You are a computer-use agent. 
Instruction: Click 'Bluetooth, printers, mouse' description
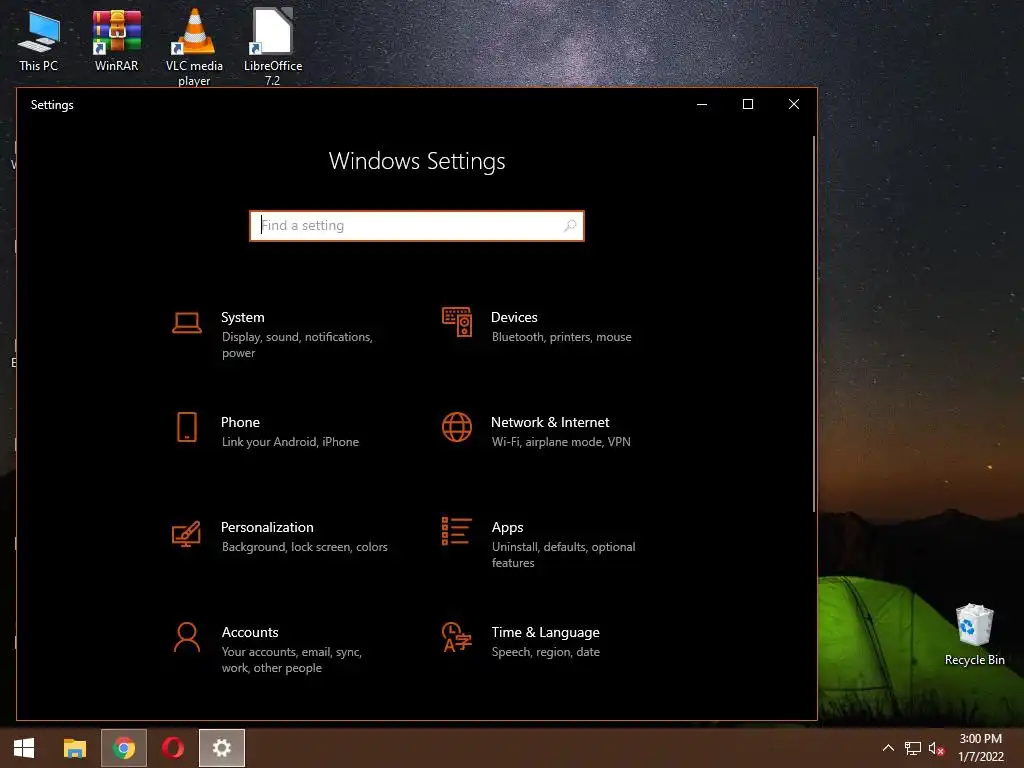(562, 337)
